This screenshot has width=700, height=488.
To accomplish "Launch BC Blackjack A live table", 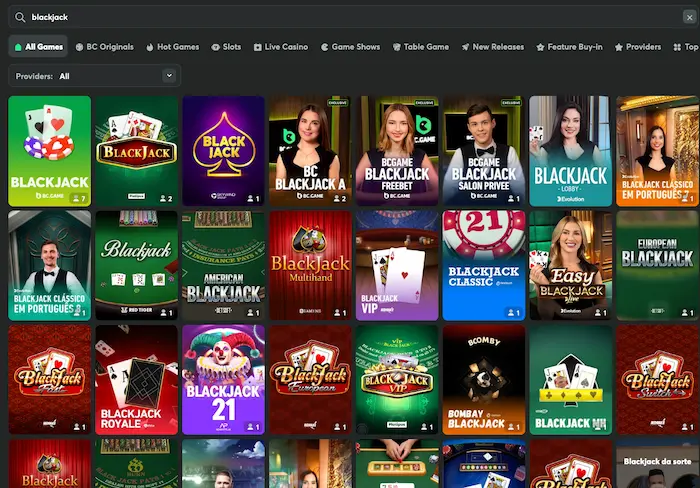I will [310, 151].
